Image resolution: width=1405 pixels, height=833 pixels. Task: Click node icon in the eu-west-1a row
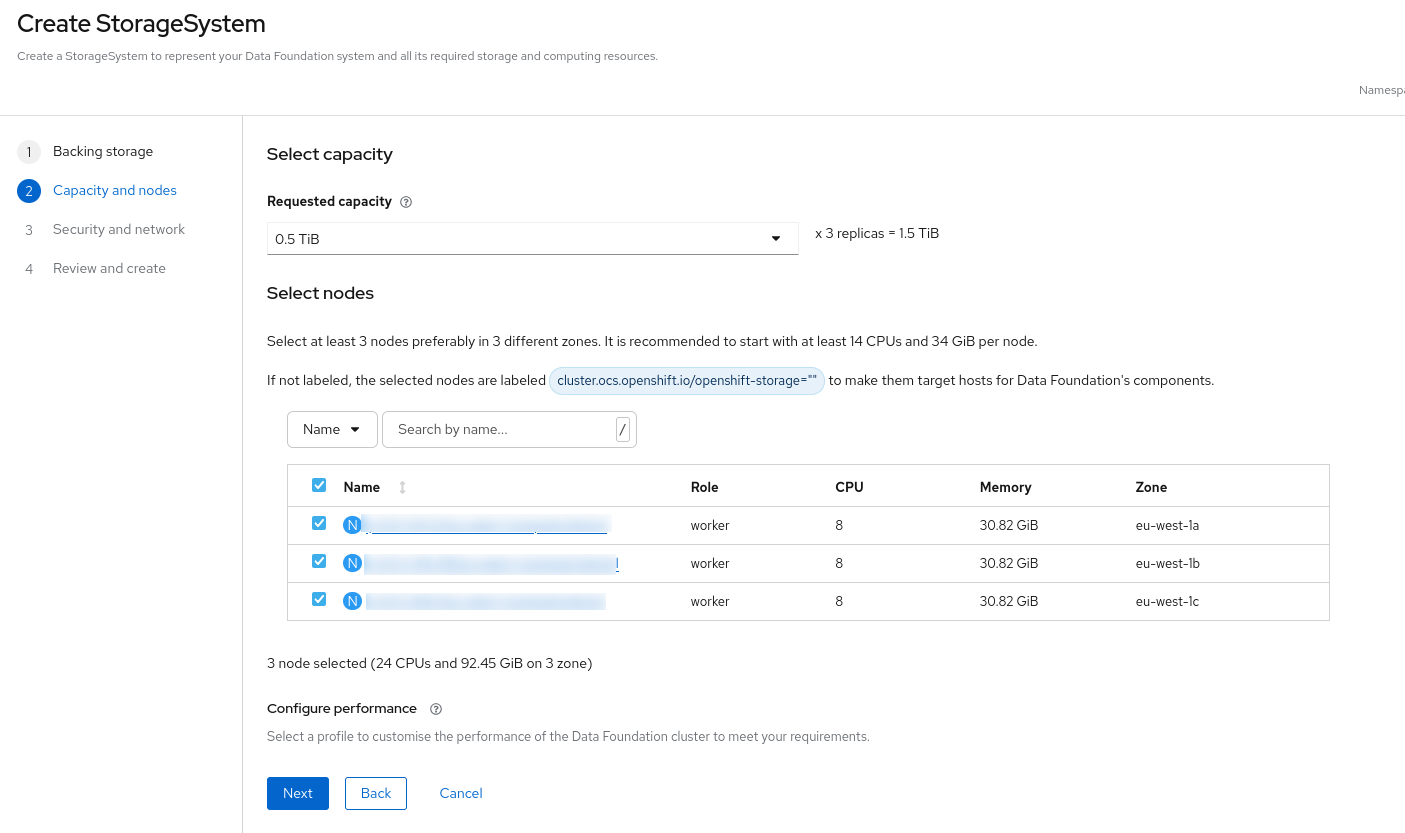pyautogui.click(x=352, y=525)
